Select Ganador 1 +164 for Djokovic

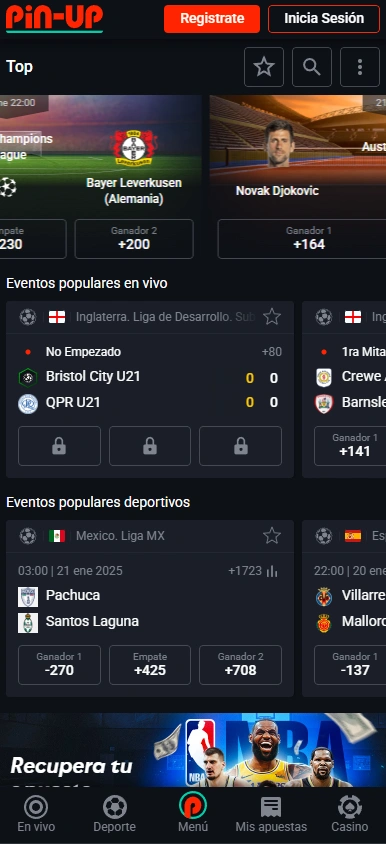[x=301, y=238]
